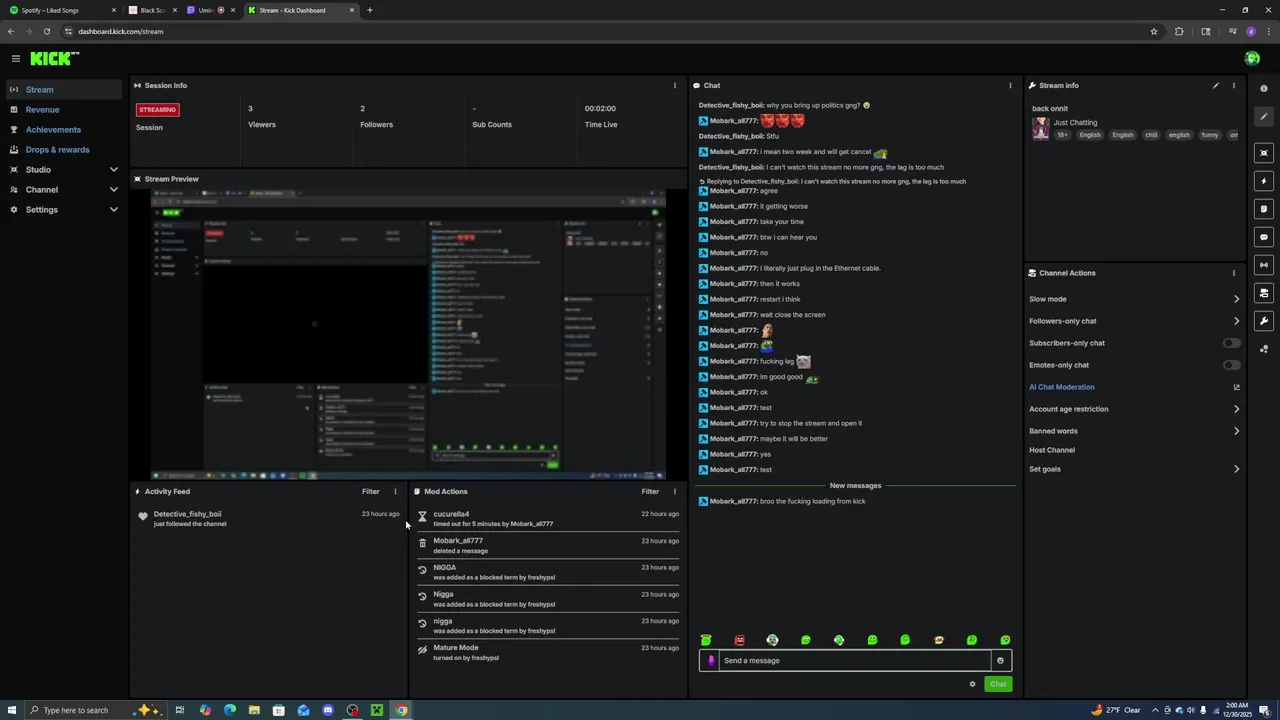The image size is (1280, 720).
Task: Reload the page
Action: (x=46, y=31)
